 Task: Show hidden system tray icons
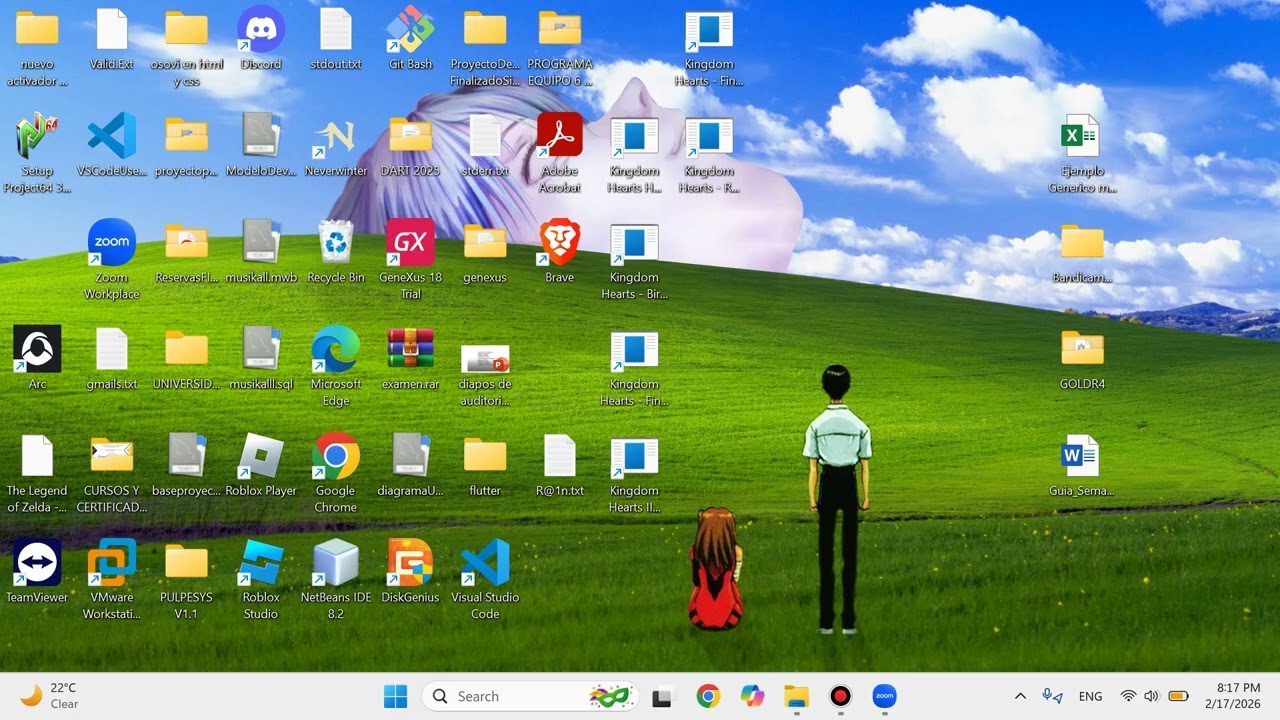tap(1020, 696)
